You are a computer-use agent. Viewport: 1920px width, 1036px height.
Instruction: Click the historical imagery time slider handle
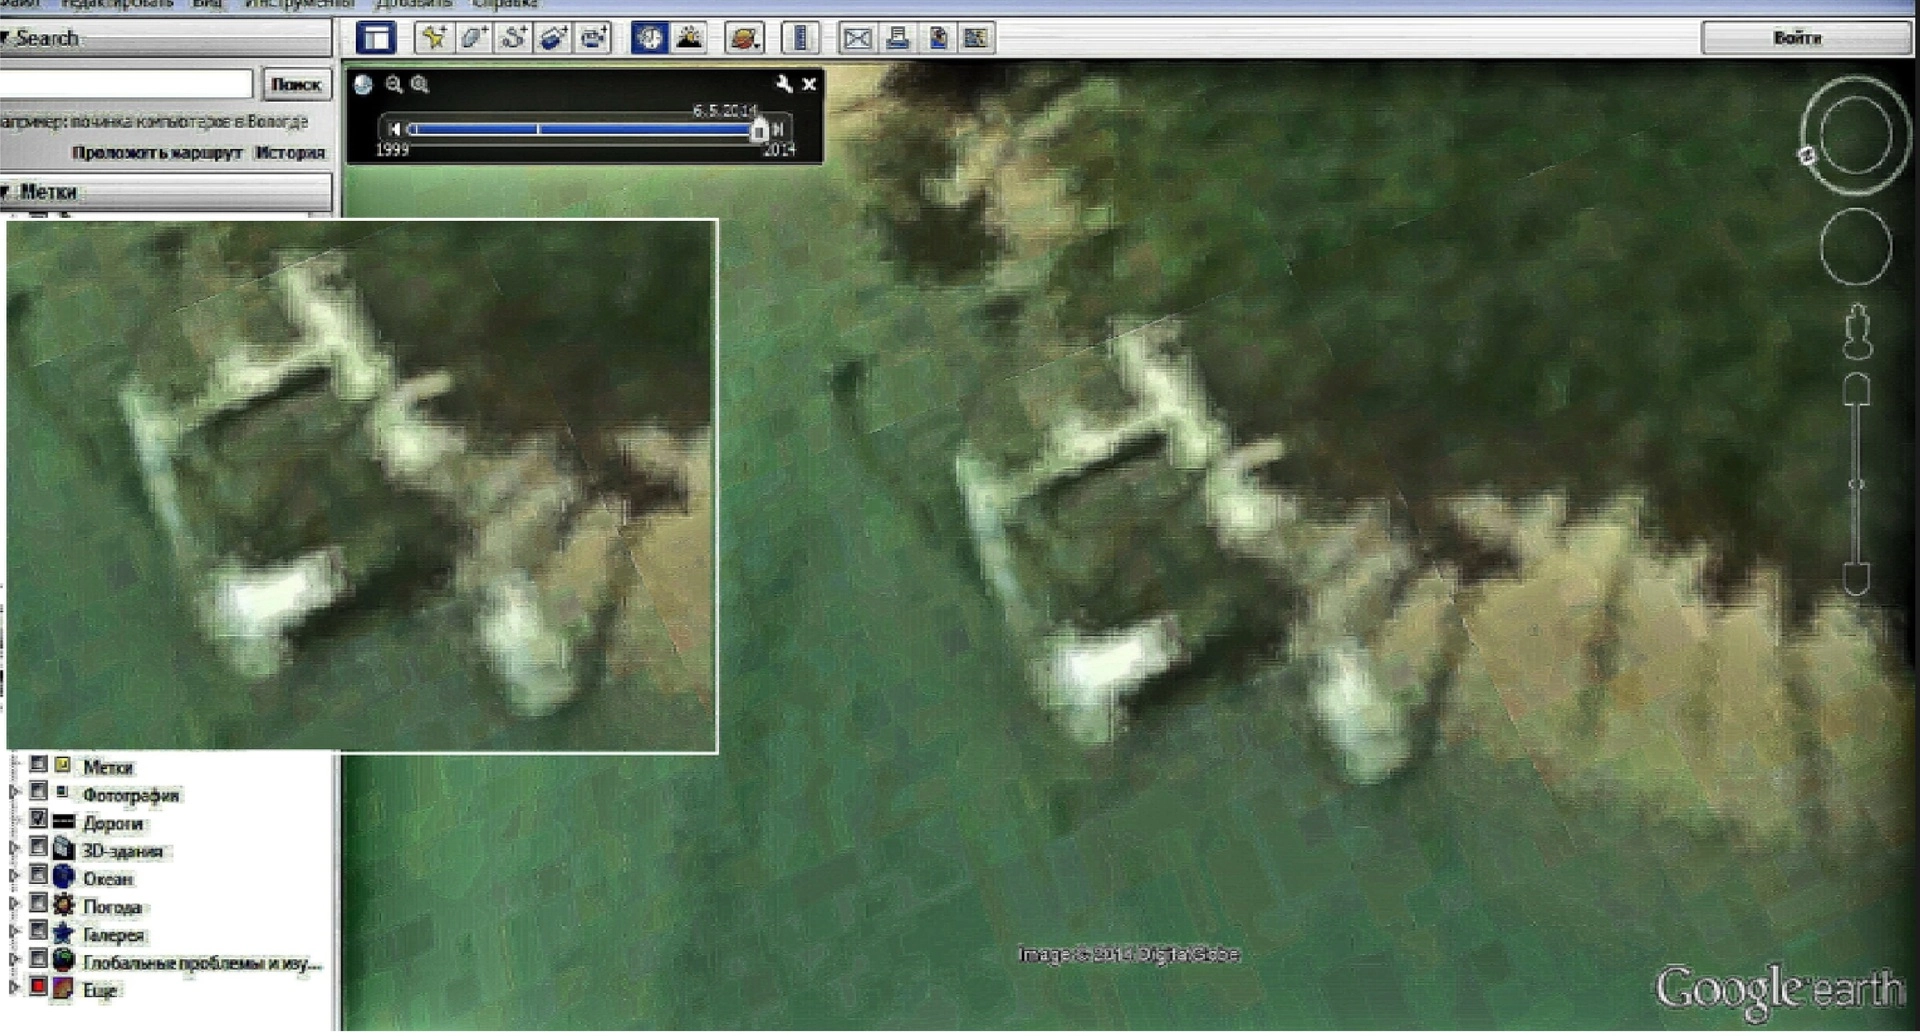coord(759,130)
